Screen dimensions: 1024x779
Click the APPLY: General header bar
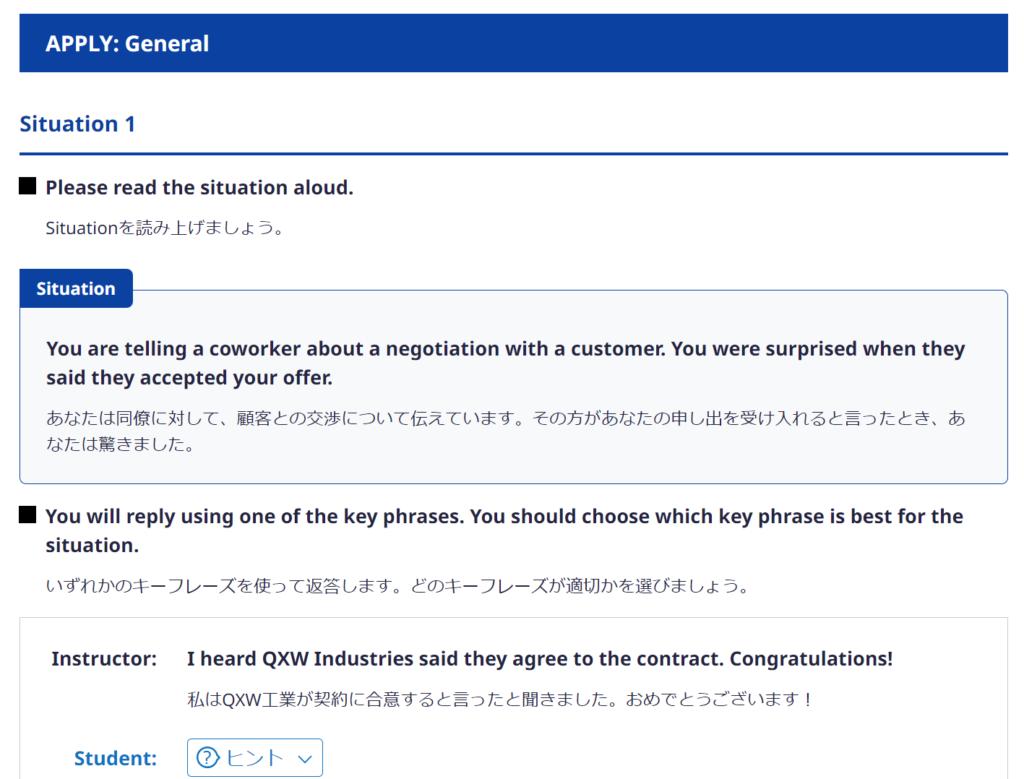(x=513, y=44)
